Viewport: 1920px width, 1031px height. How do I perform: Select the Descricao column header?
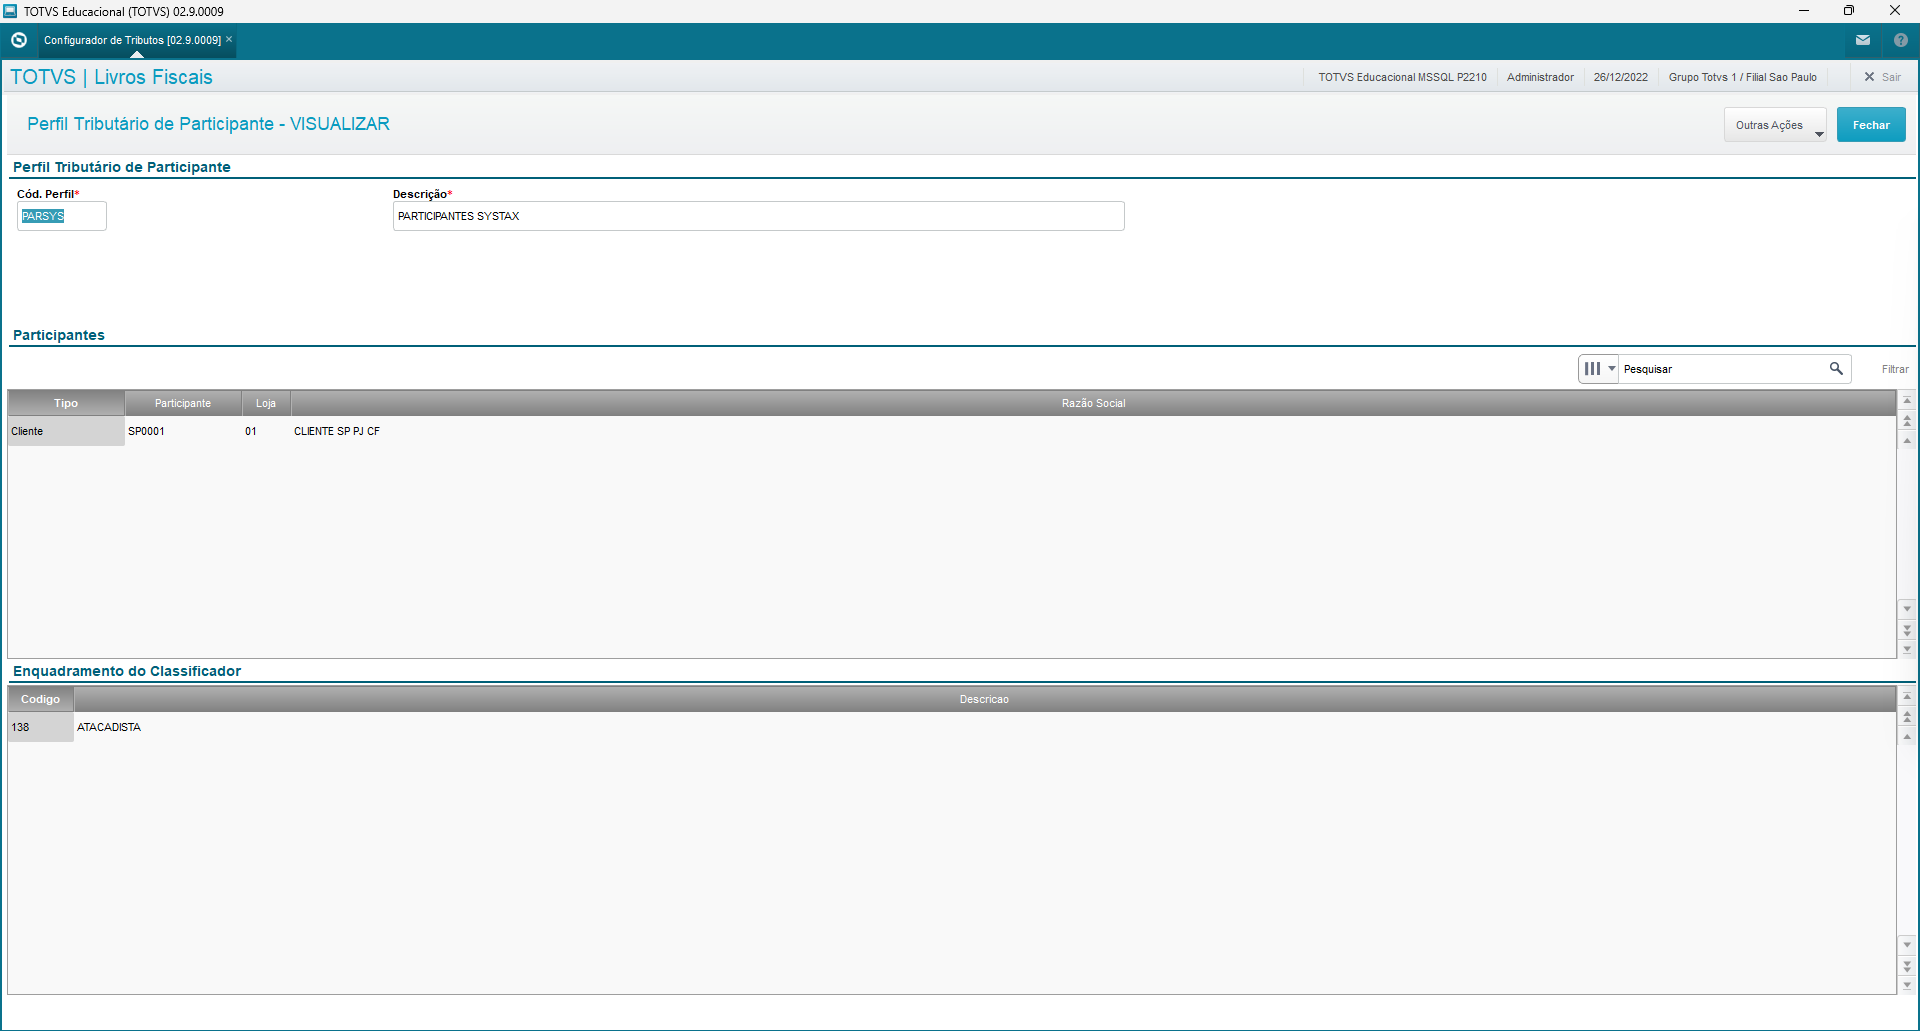tap(984, 699)
